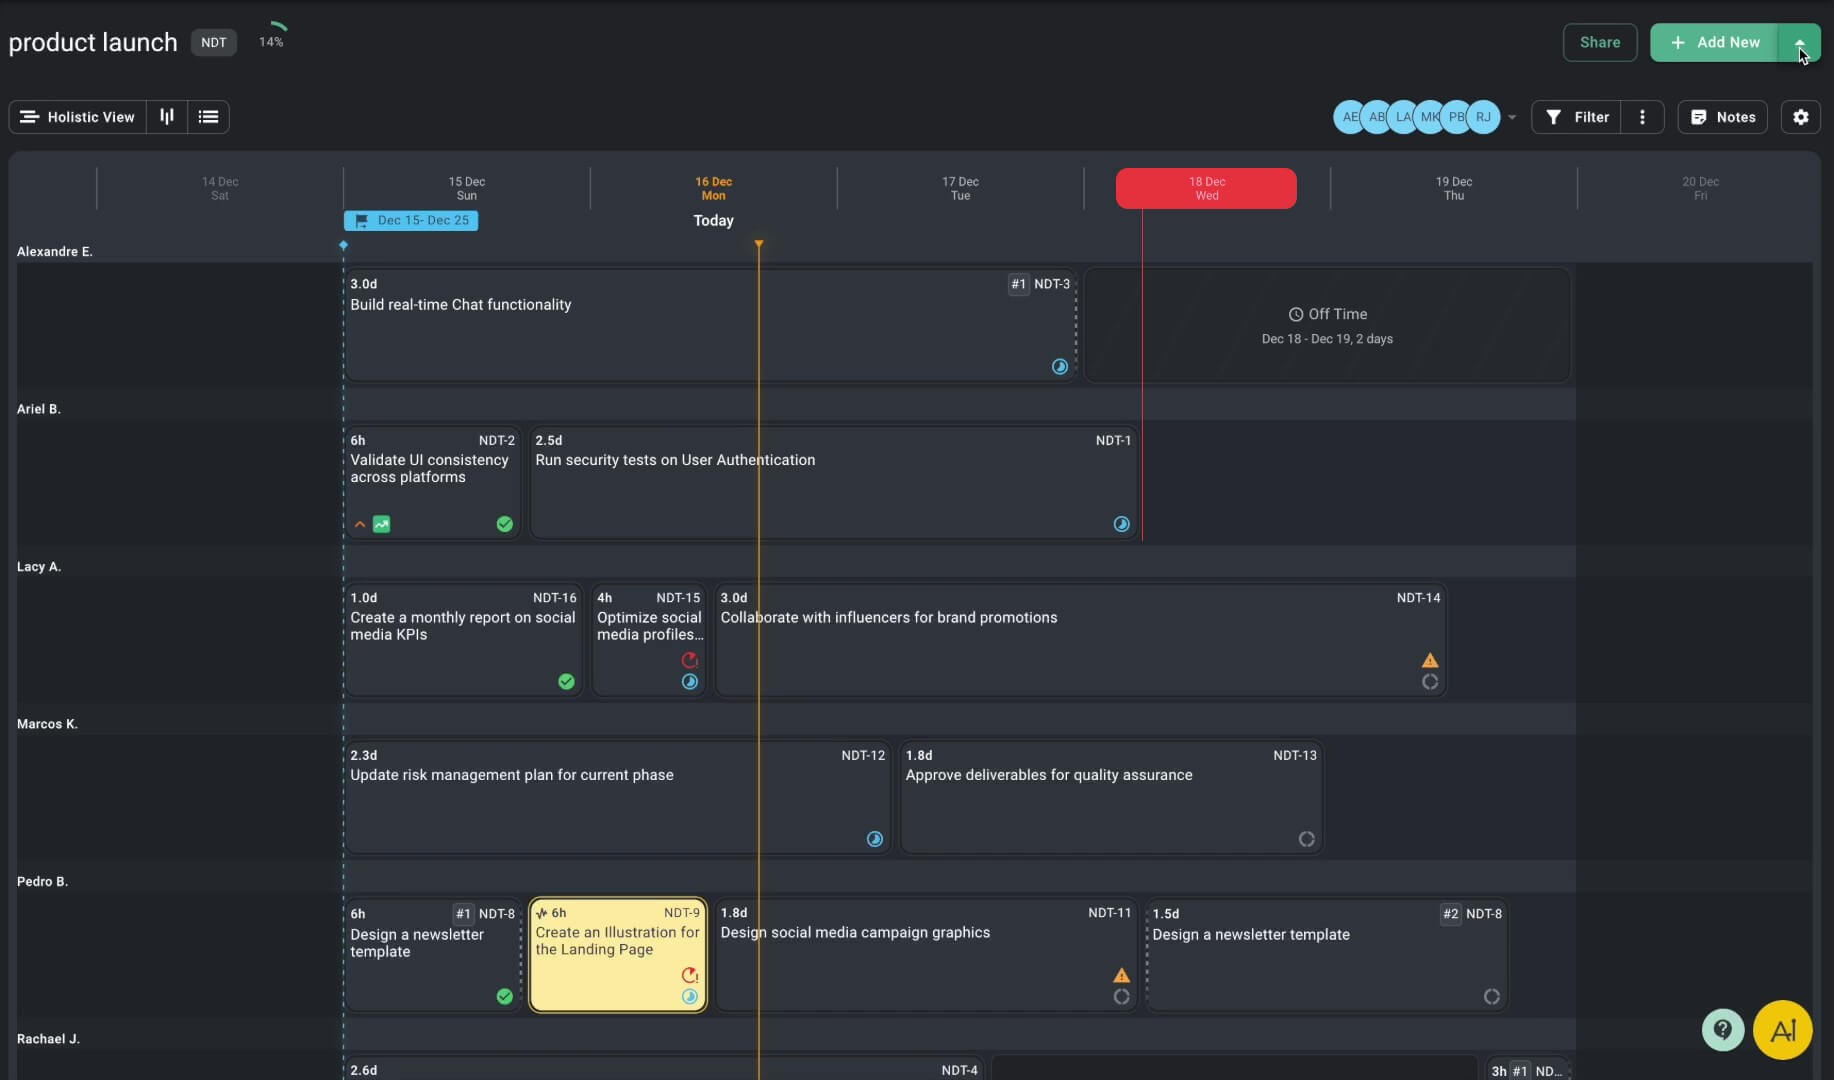
Task: Open the Notes panel
Action: click(1722, 117)
